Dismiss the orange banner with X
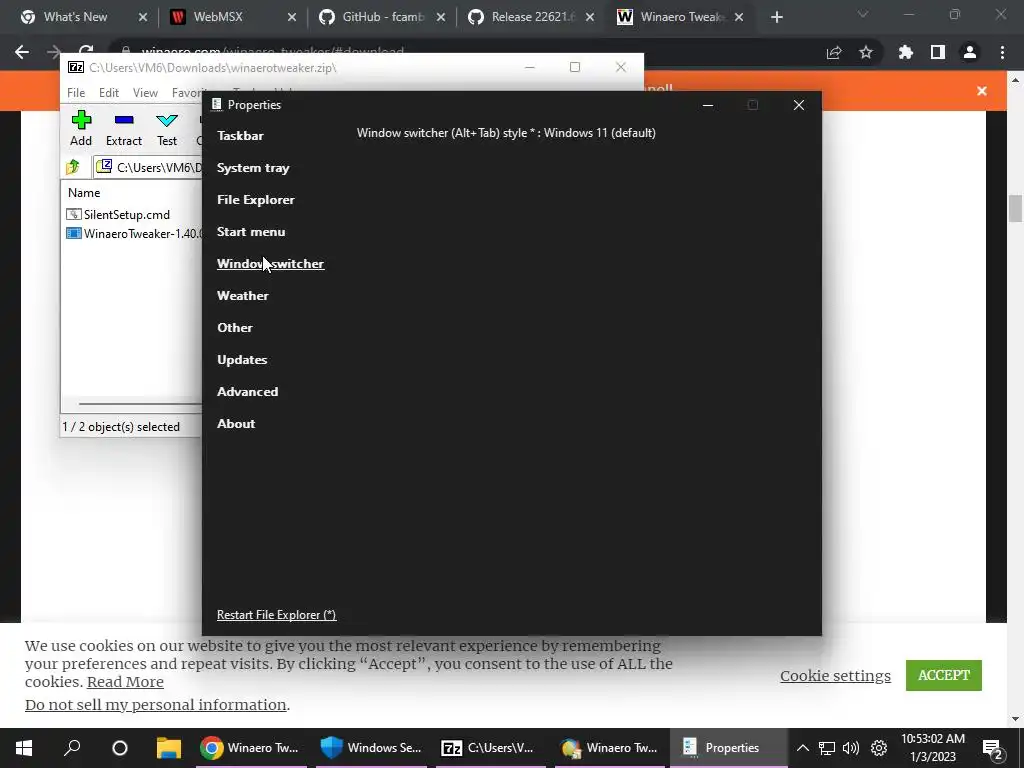Image resolution: width=1024 pixels, height=768 pixels. point(982,91)
